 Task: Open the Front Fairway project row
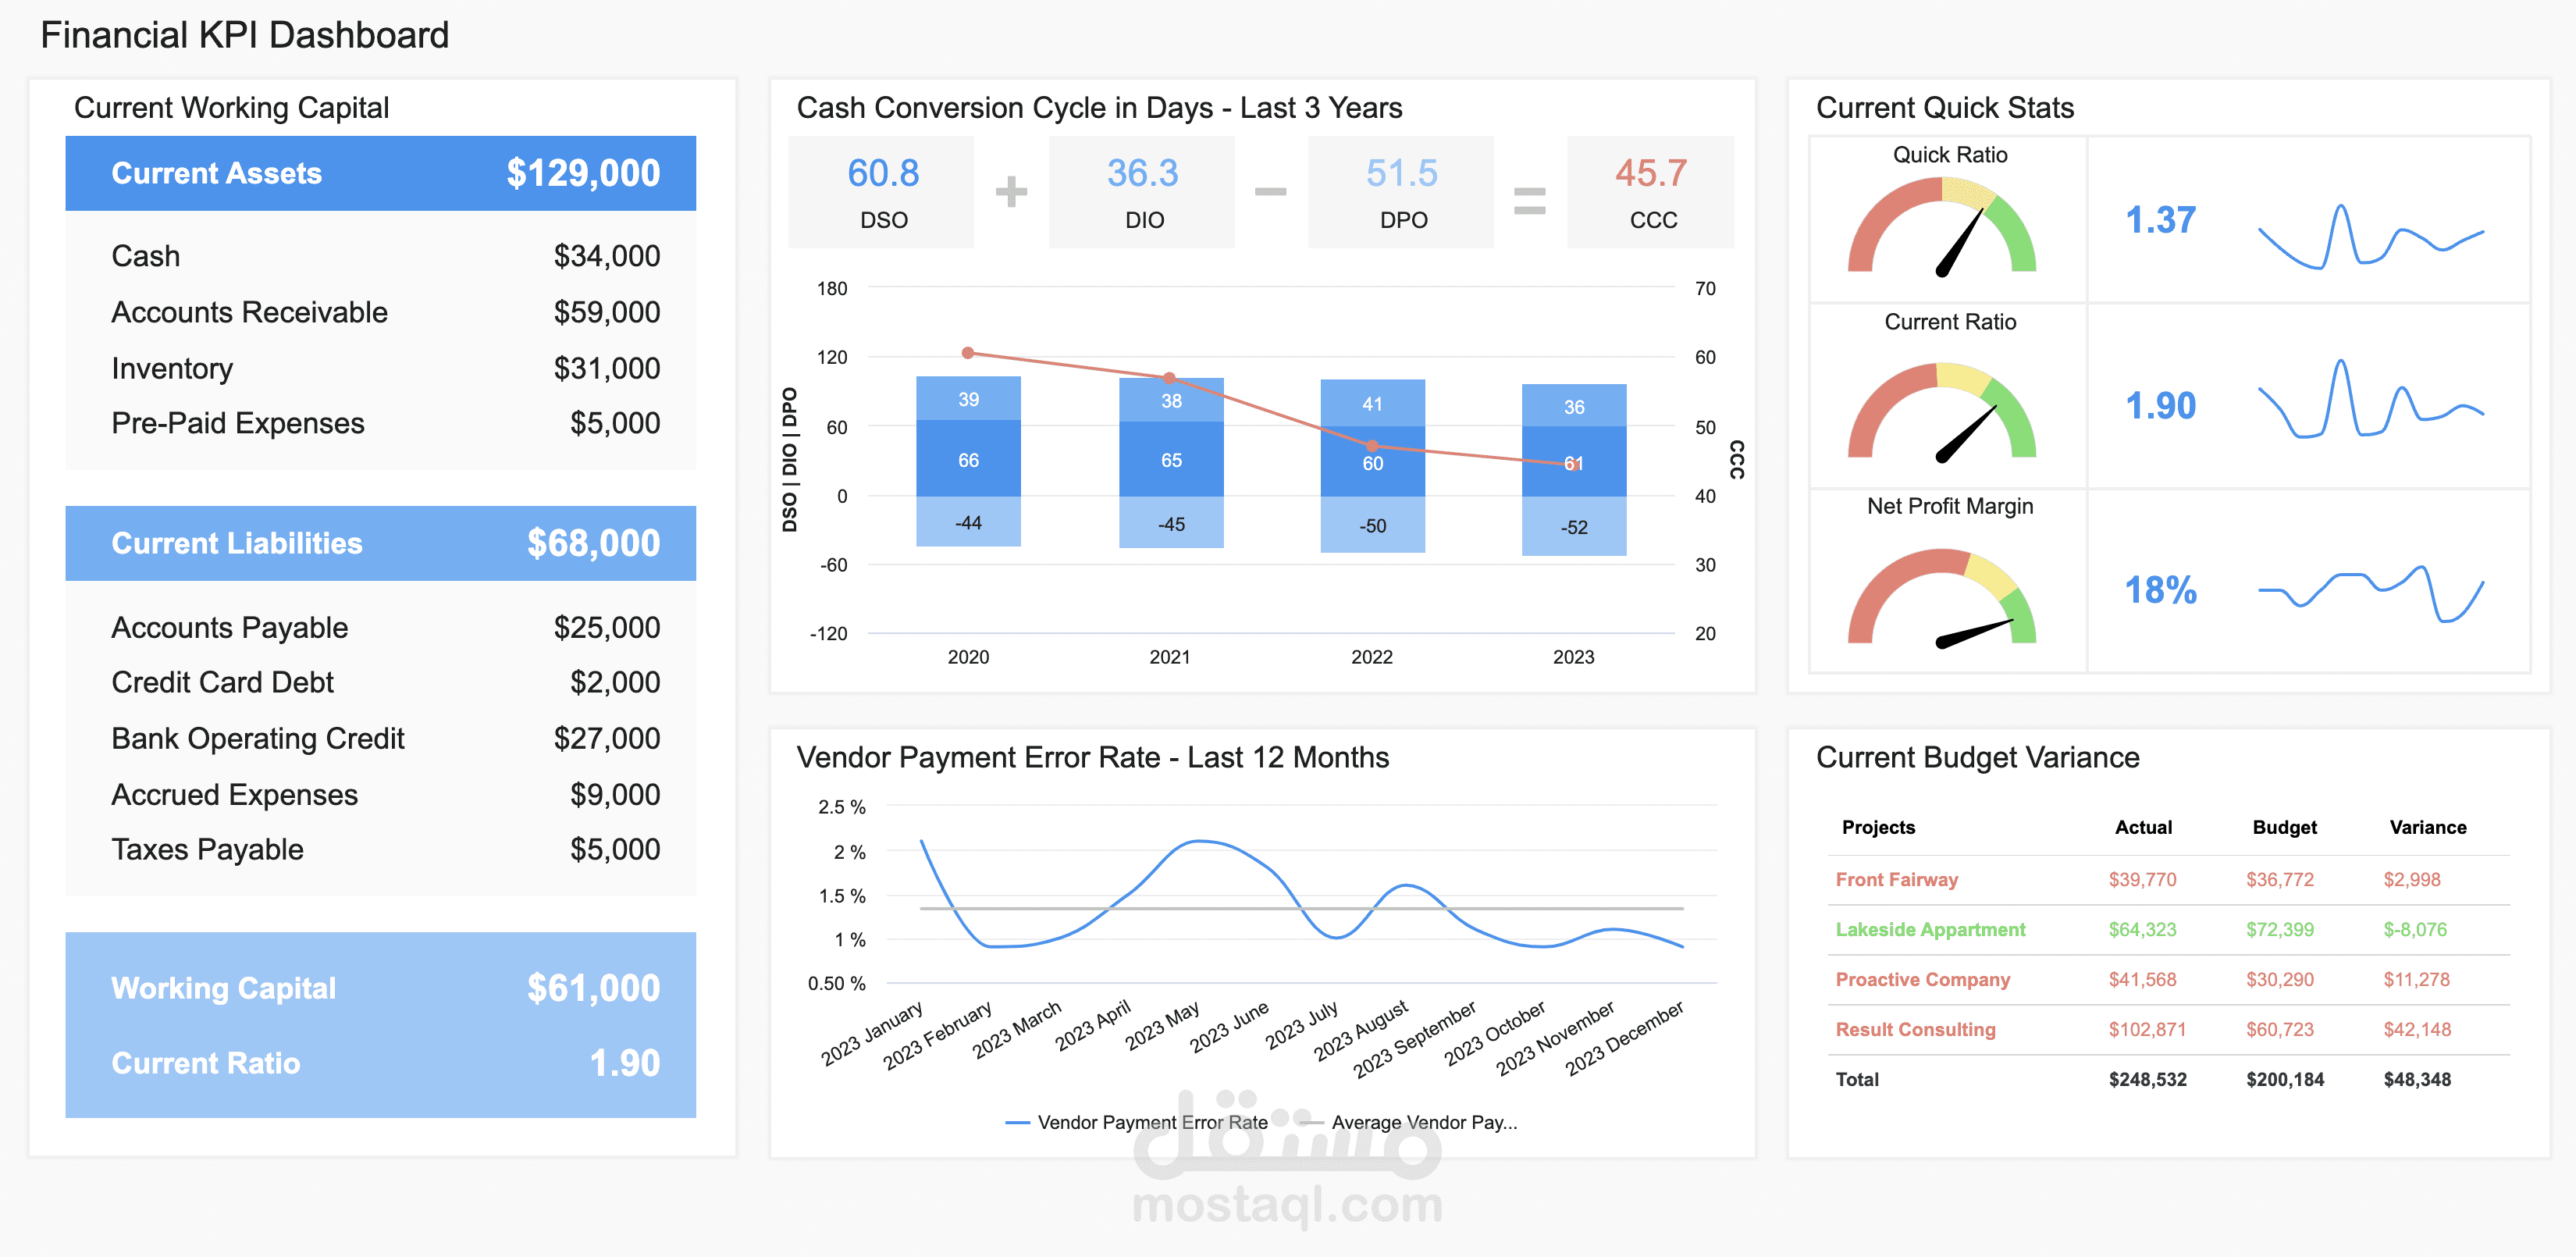[1896, 879]
